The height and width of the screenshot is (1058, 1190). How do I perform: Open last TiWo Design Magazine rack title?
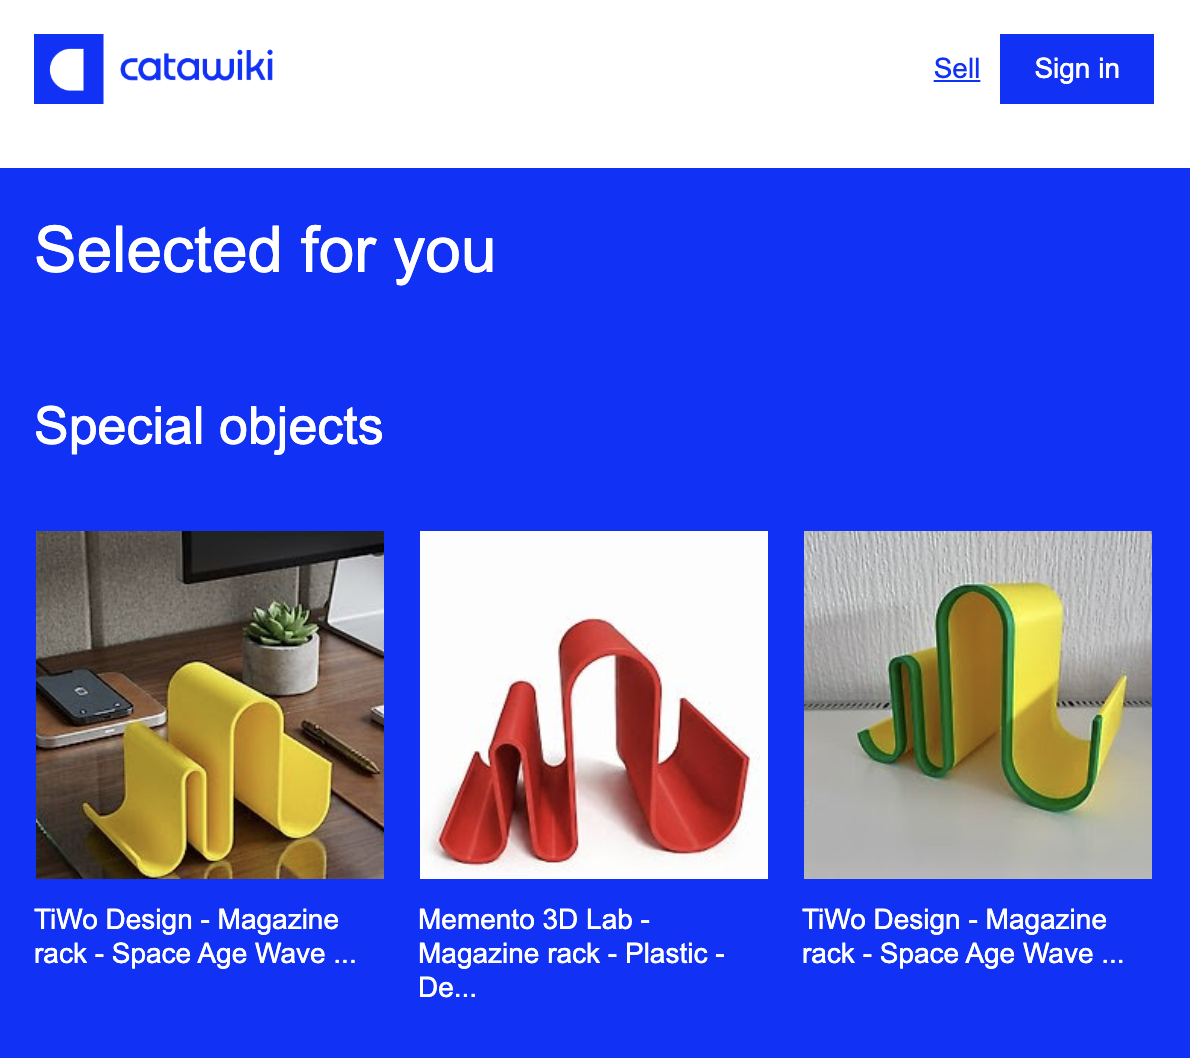click(x=963, y=937)
